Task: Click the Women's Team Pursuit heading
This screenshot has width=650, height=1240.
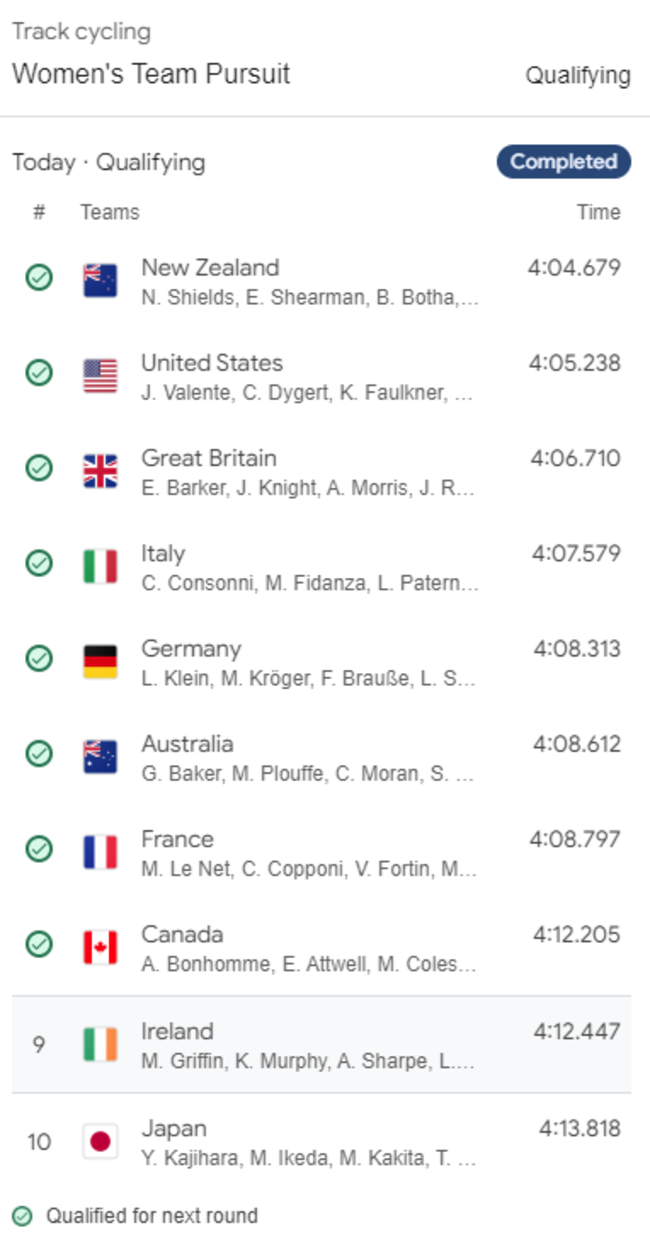Action: [x=151, y=74]
